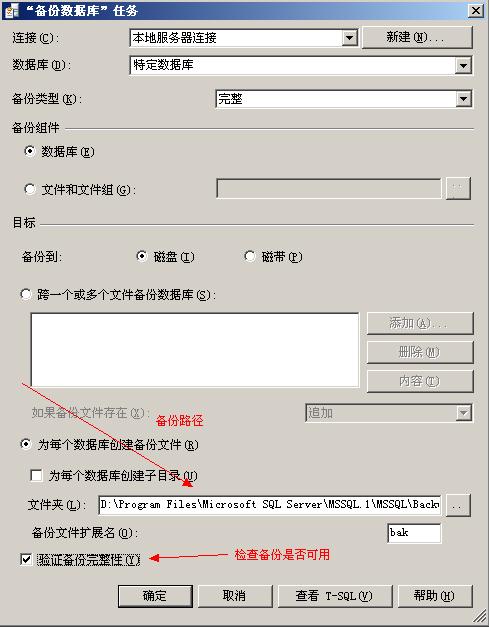Click the folder browse ellipsis button
The image size is (489, 627).
click(x=458, y=505)
